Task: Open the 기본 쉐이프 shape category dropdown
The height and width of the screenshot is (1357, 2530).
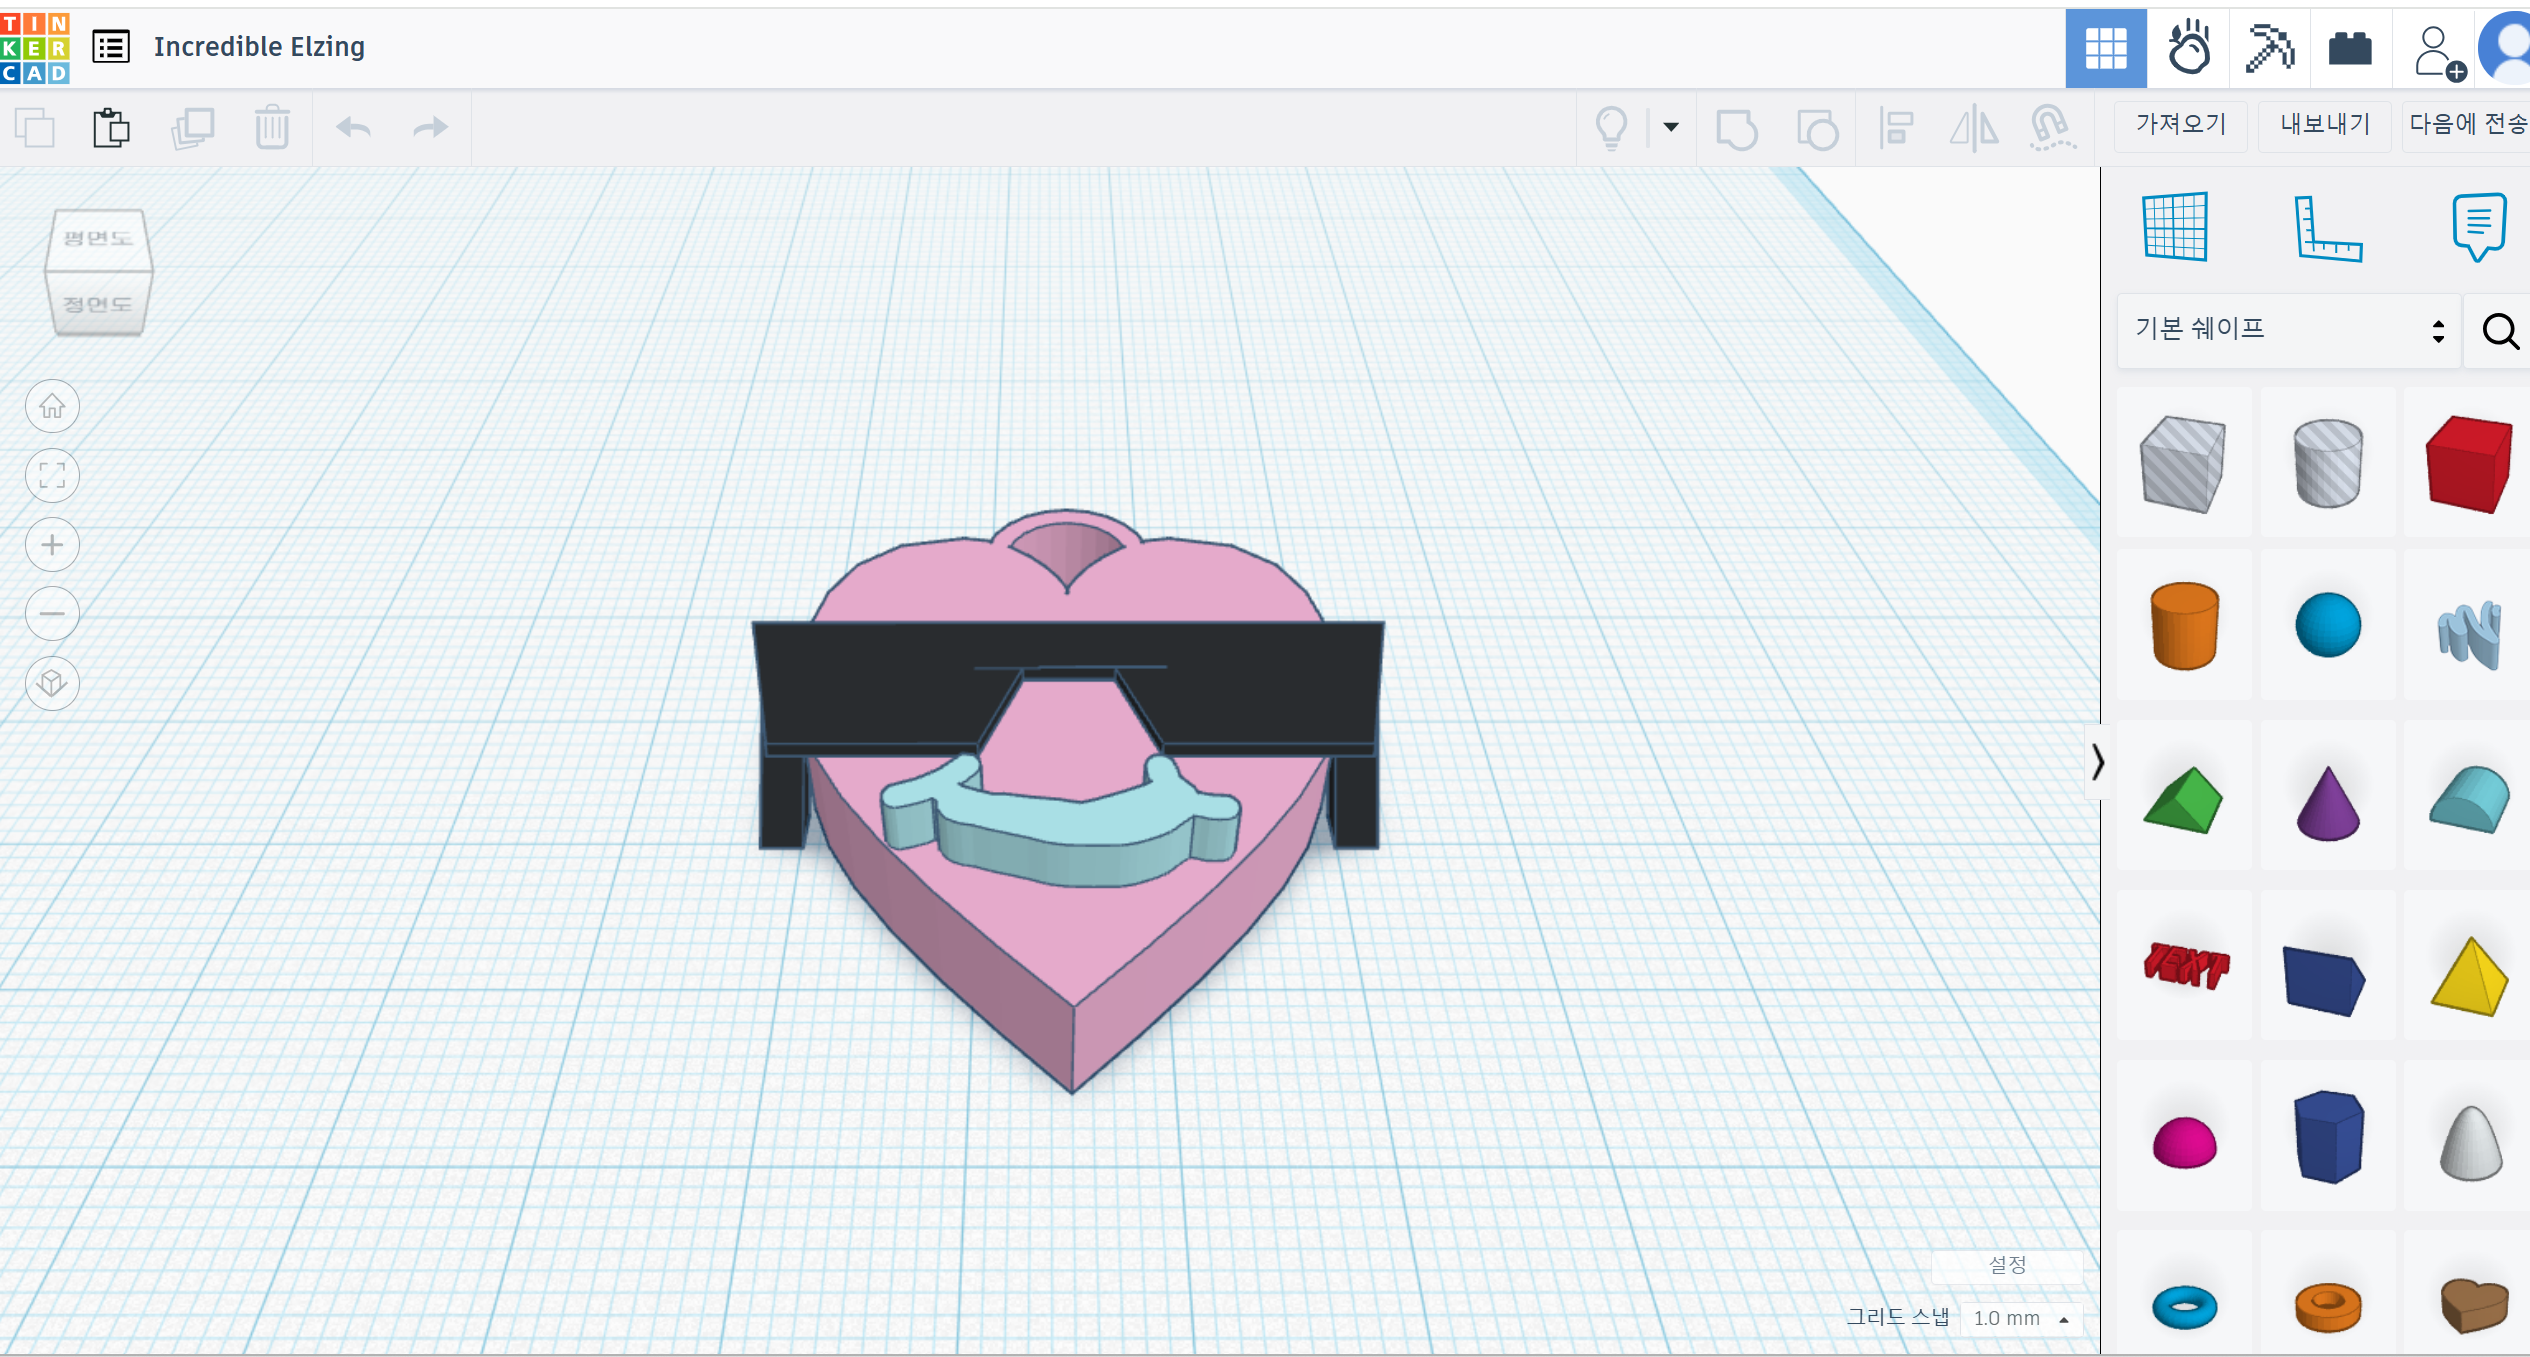Action: pos(2288,330)
